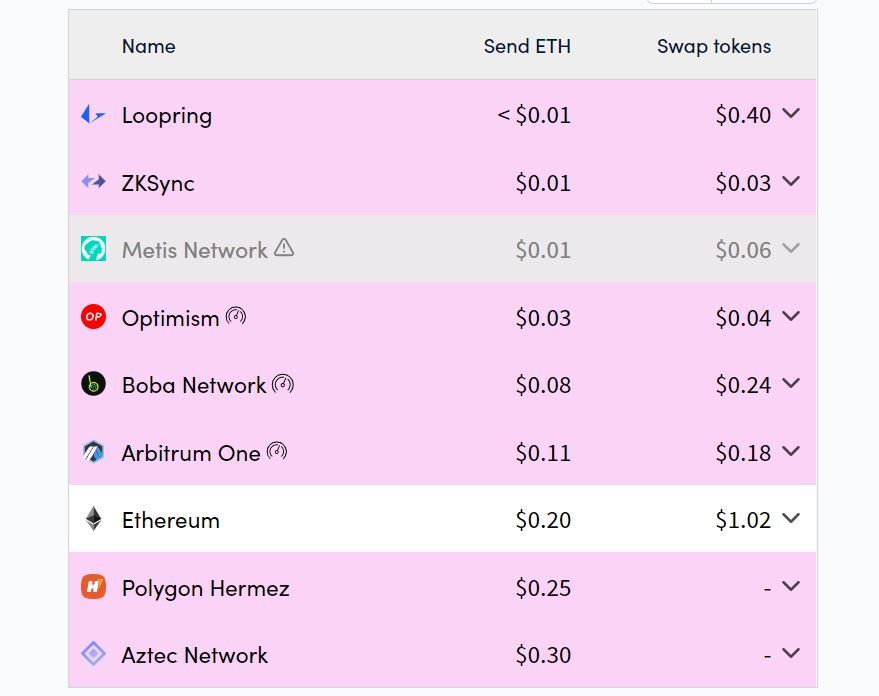The image size is (879, 696).
Task: Expand the Aztec Network row chevron
Action: click(x=791, y=654)
